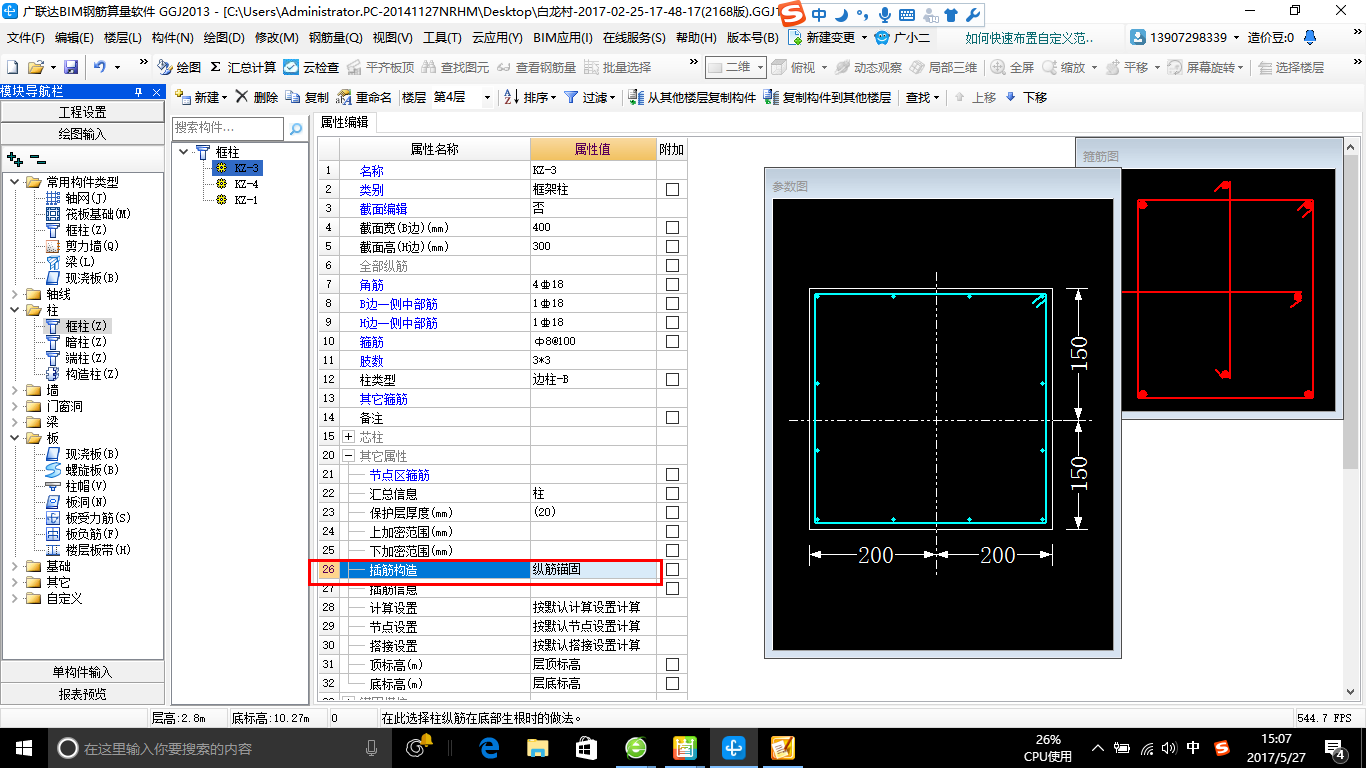
Task: Launch 云检查 cloud check
Action: [311, 67]
